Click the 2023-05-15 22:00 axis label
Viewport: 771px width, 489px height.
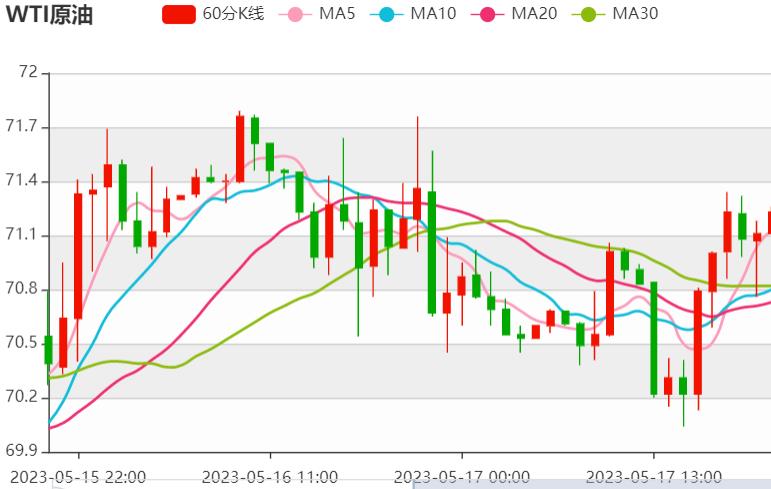[78, 477]
